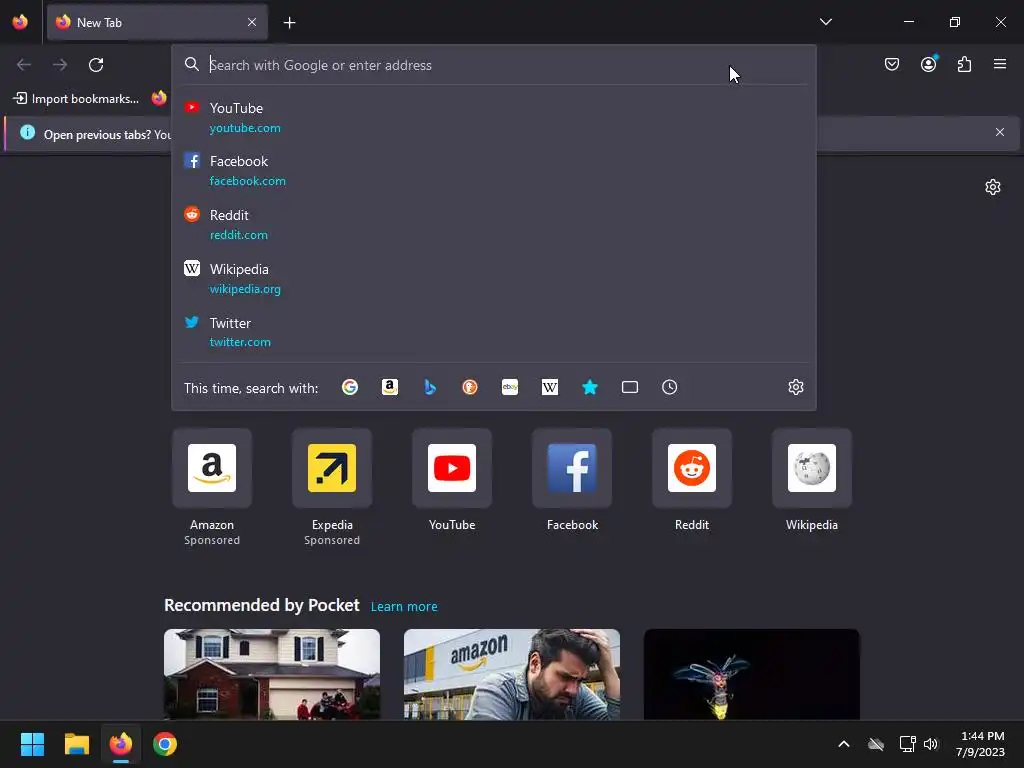
Task: Open Learn more Pocket link
Action: pyautogui.click(x=404, y=607)
